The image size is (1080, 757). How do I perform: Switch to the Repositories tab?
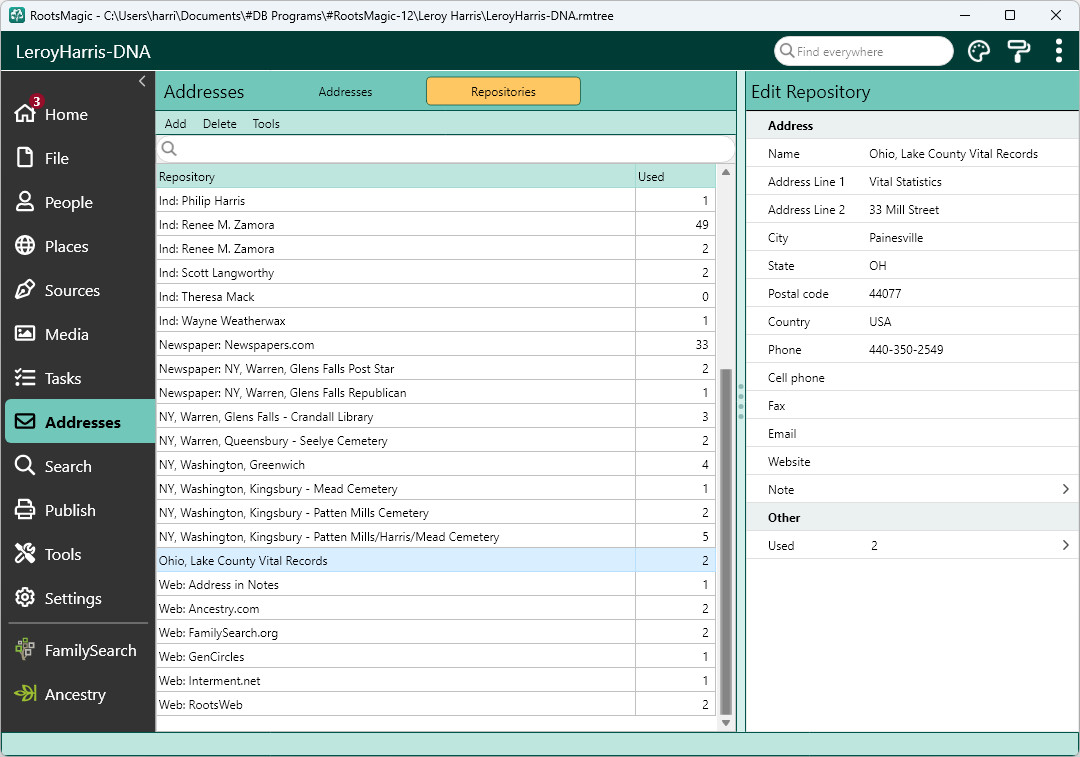point(503,92)
